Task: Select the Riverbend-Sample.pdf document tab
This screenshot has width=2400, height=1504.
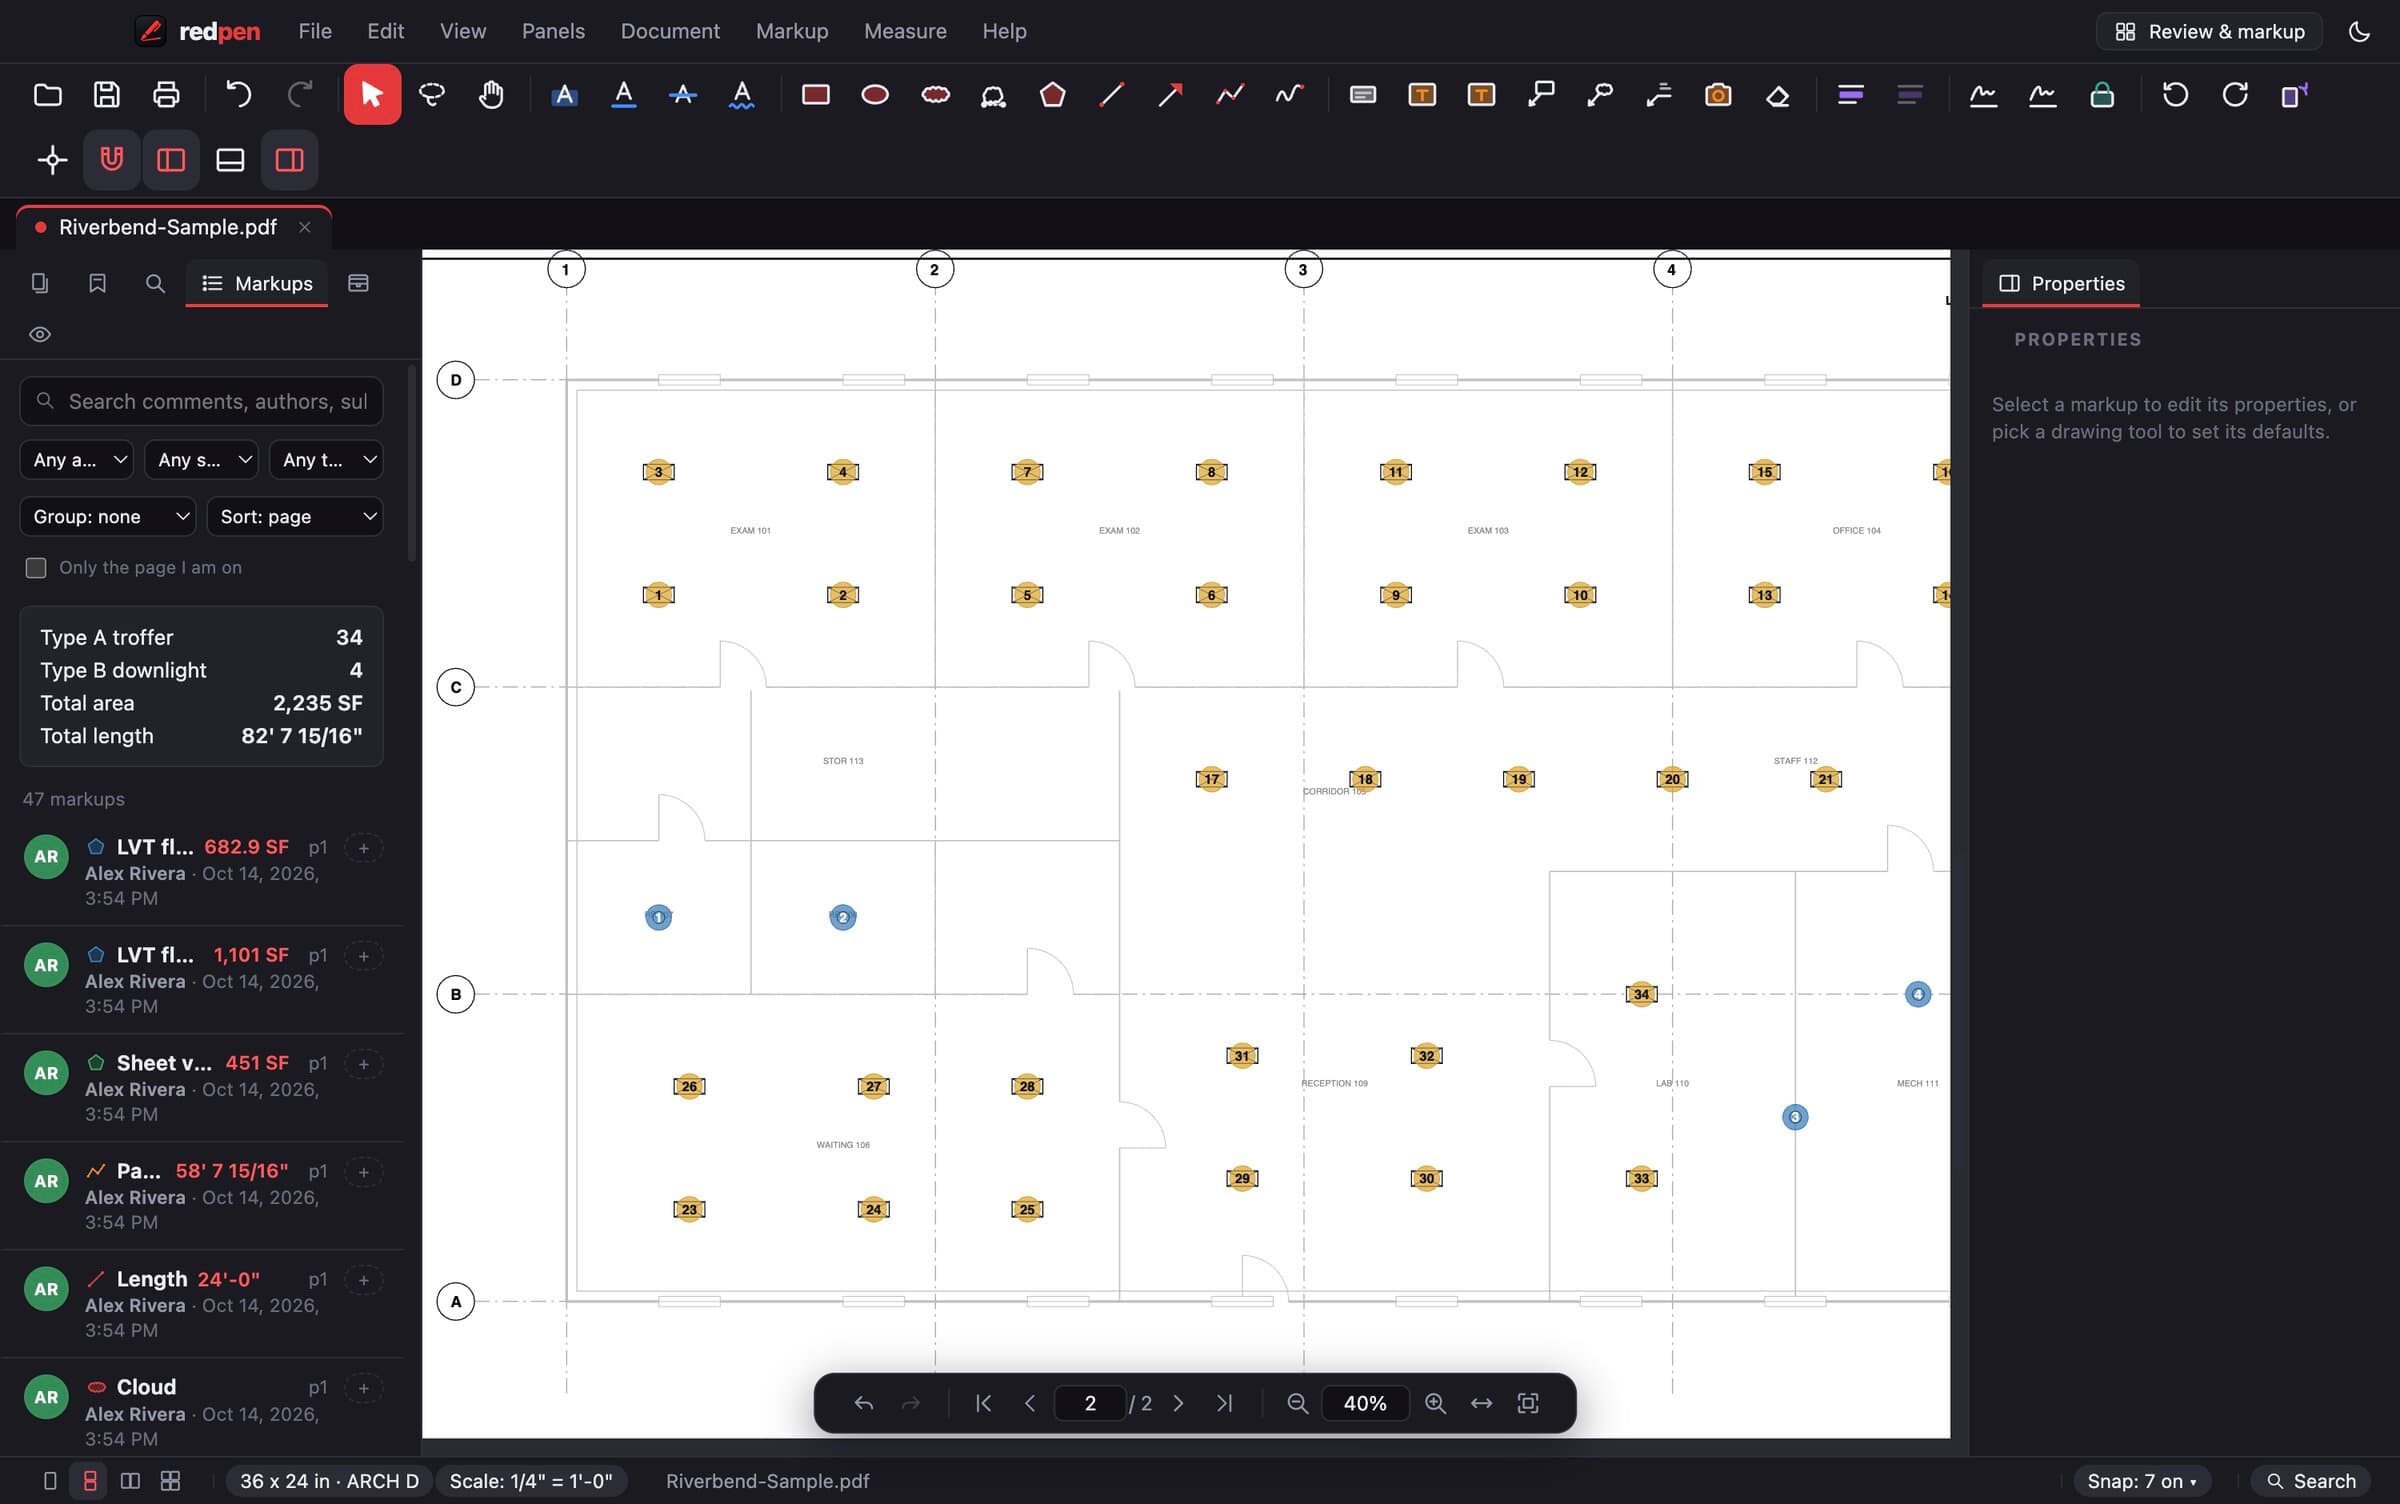Action: pos(174,227)
